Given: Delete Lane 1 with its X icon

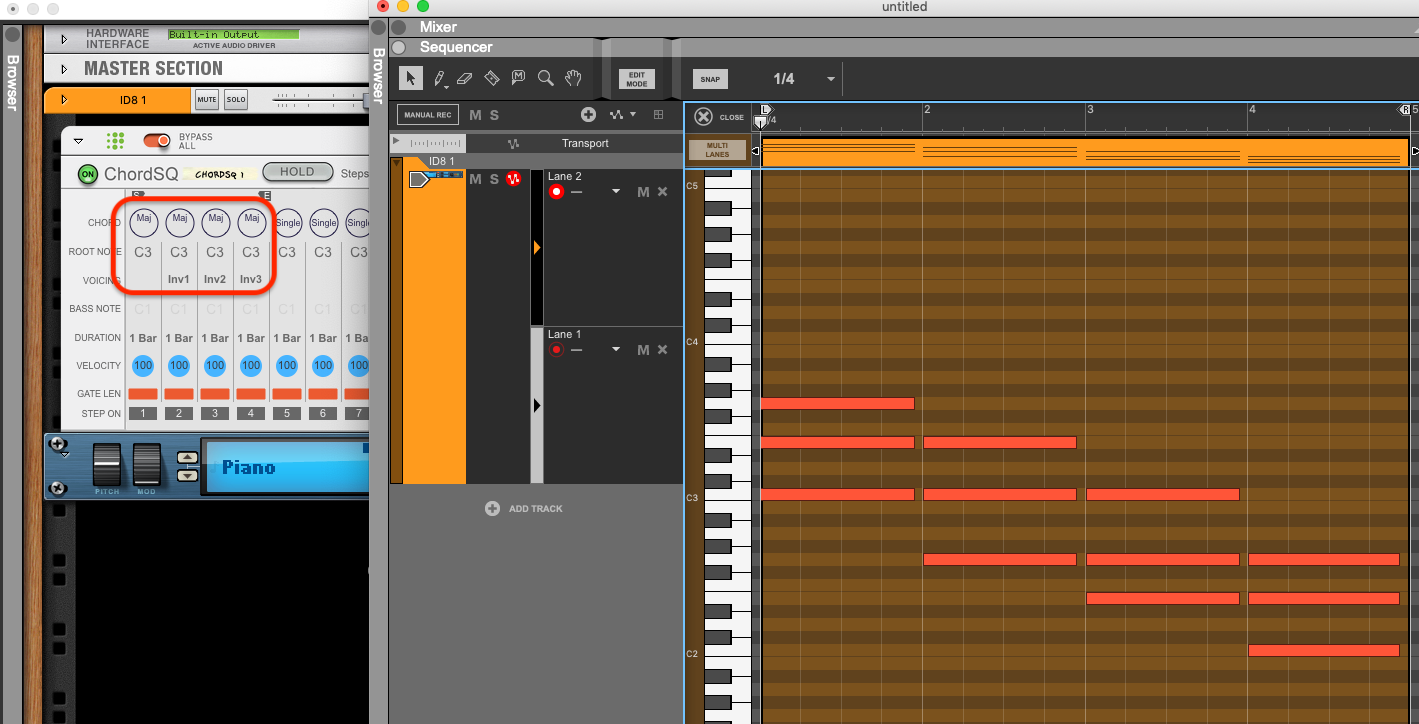Looking at the screenshot, I should tap(662, 349).
